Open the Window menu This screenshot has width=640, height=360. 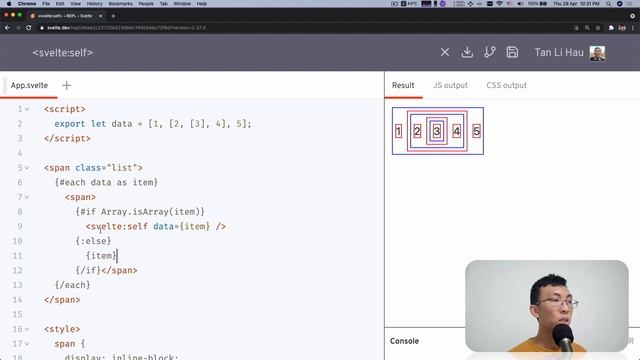pos(182,4)
